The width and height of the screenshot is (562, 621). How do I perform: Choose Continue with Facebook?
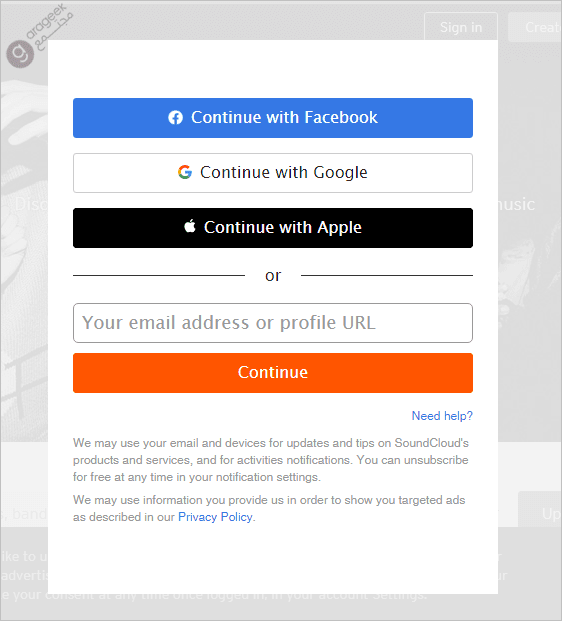pyautogui.click(x=273, y=118)
